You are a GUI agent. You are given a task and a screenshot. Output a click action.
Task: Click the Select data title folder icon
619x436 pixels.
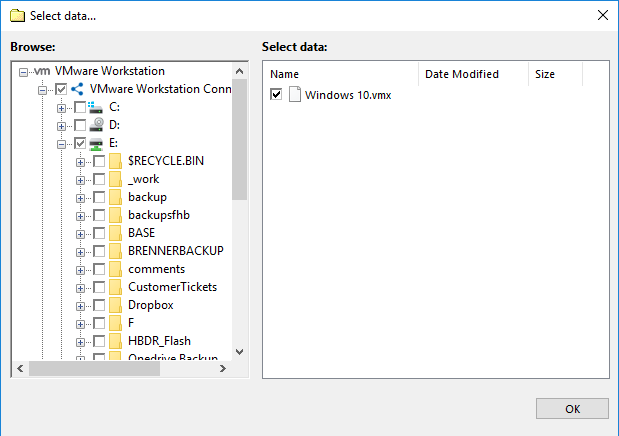tap(17, 16)
